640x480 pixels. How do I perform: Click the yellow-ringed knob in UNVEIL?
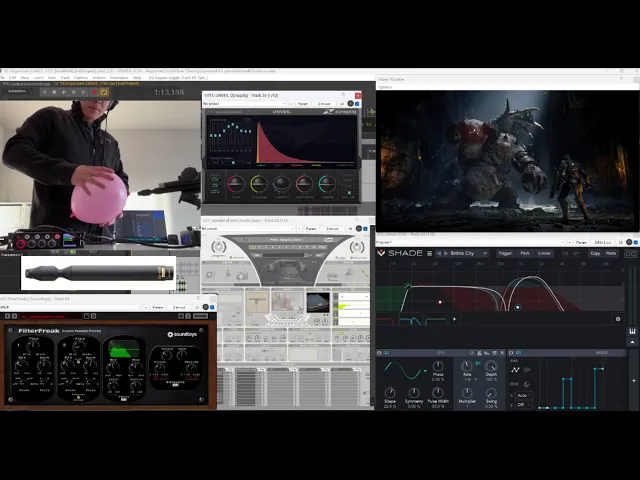click(259, 184)
